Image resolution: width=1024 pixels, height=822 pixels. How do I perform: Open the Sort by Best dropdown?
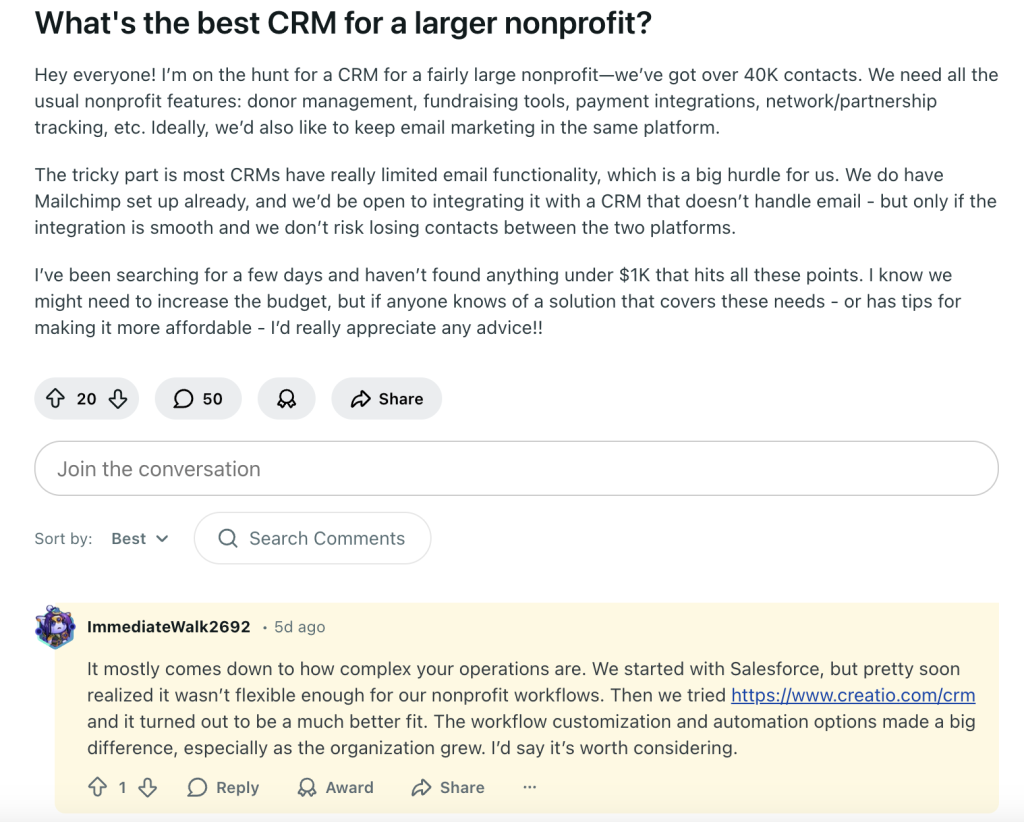(140, 539)
